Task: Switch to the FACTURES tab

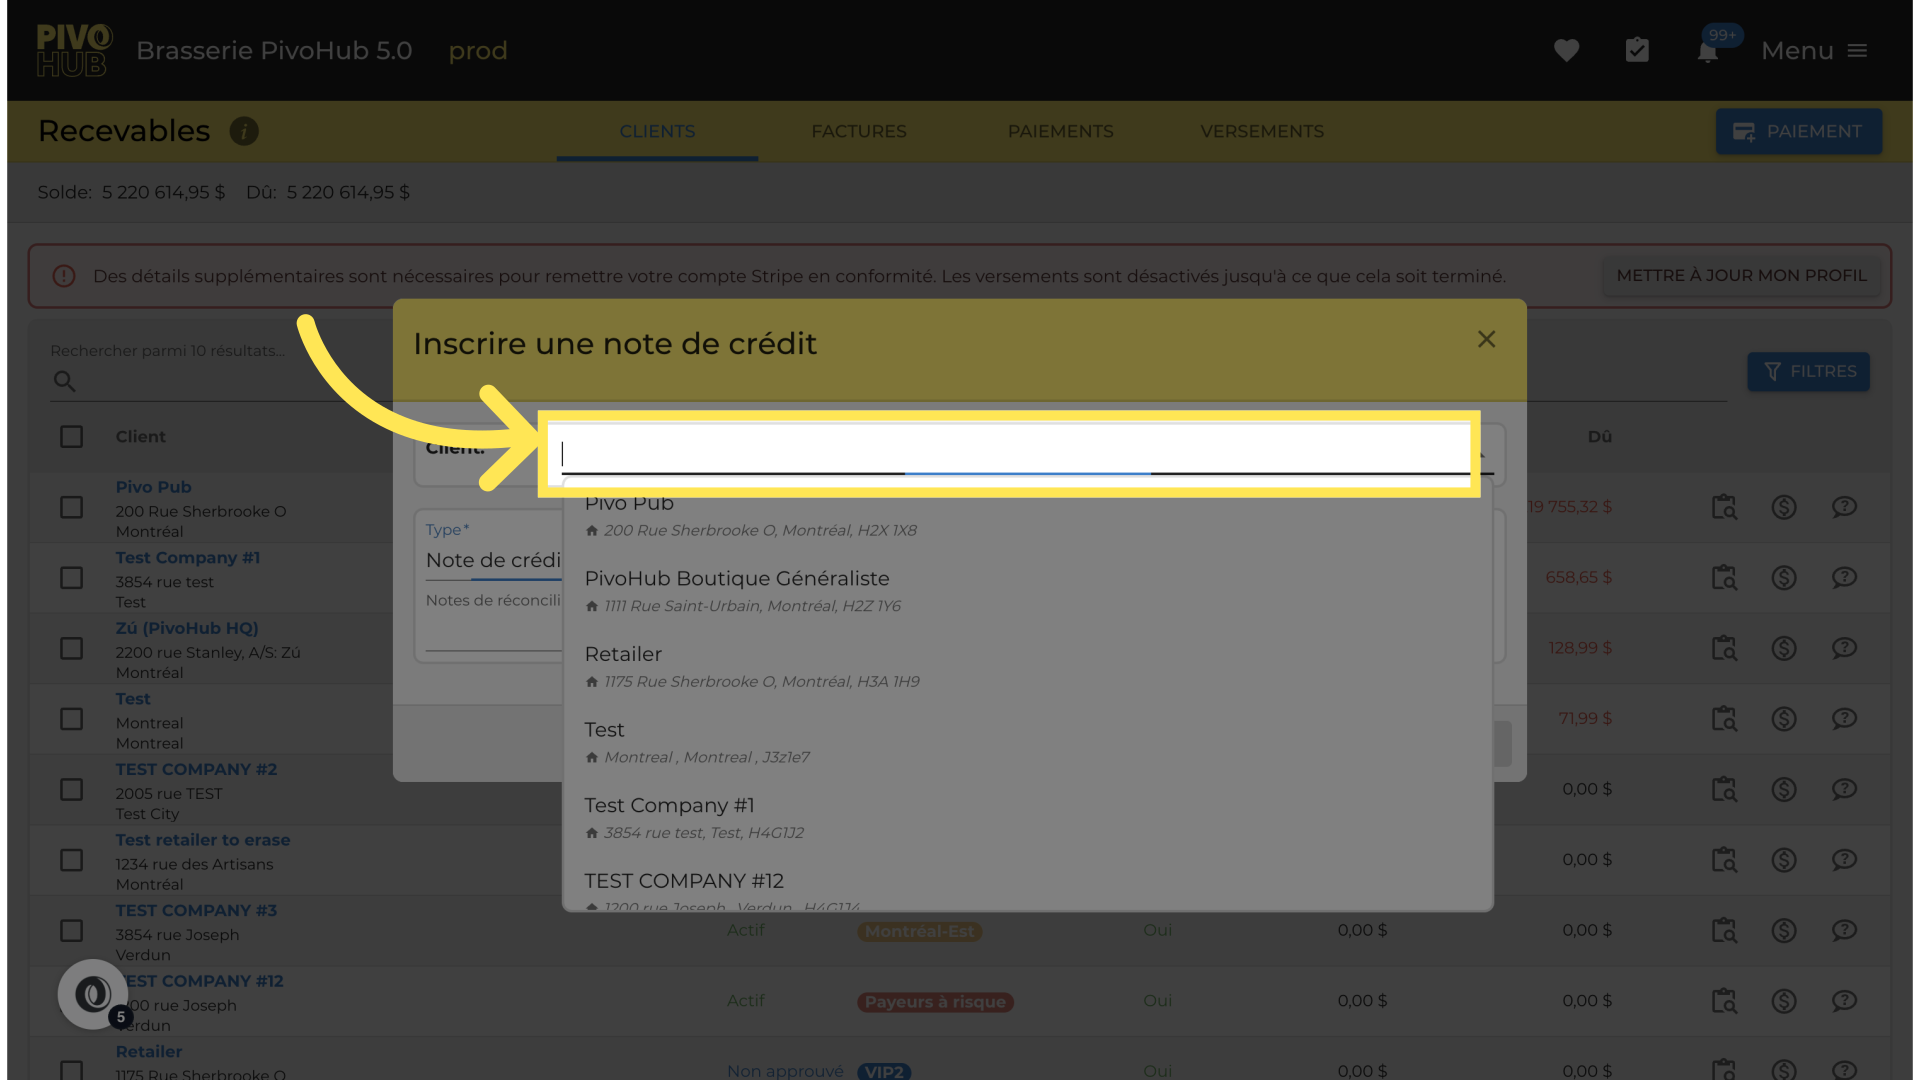Action: (858, 131)
